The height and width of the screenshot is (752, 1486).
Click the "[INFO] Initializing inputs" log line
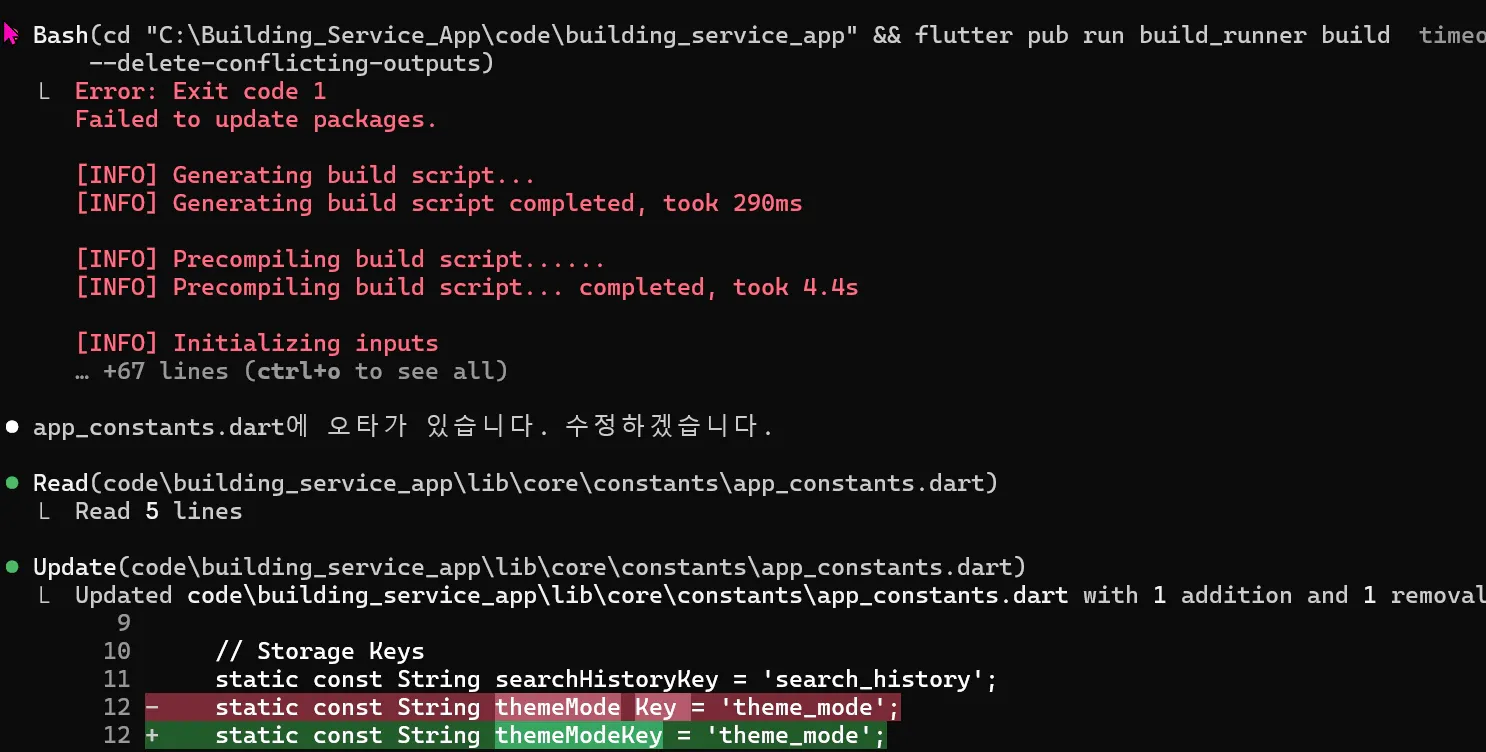coord(257,344)
